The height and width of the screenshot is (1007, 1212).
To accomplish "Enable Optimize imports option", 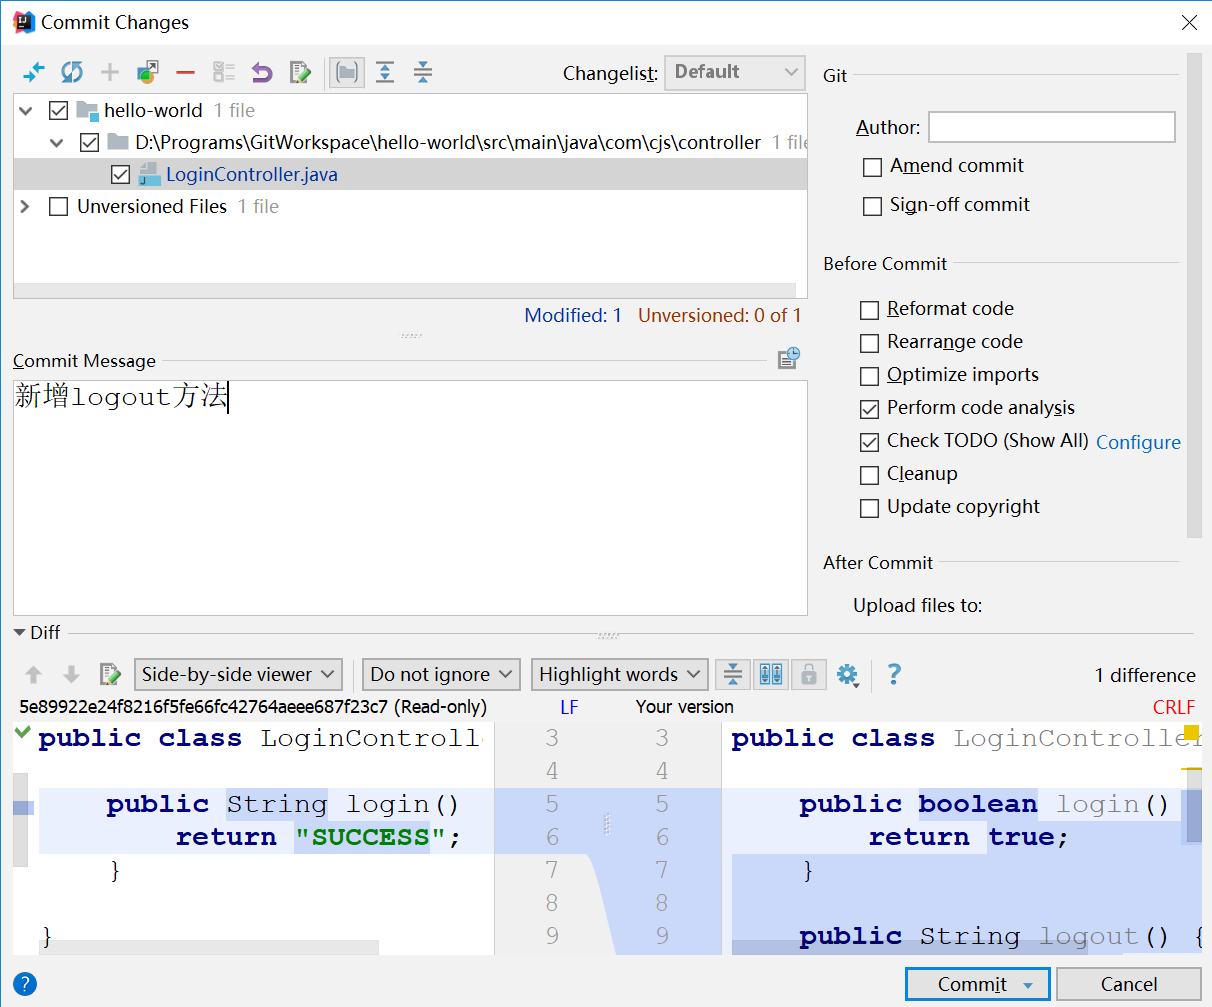I will [x=870, y=376].
